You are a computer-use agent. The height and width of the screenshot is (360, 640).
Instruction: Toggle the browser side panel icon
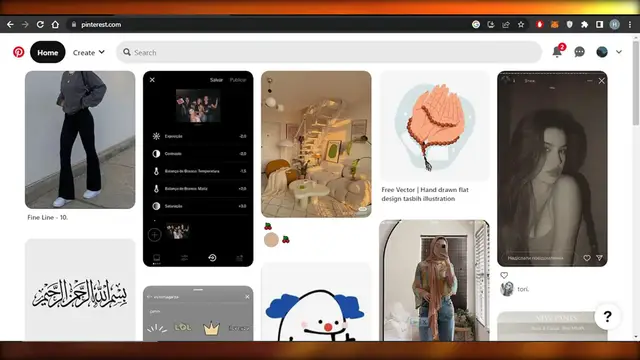click(x=599, y=24)
